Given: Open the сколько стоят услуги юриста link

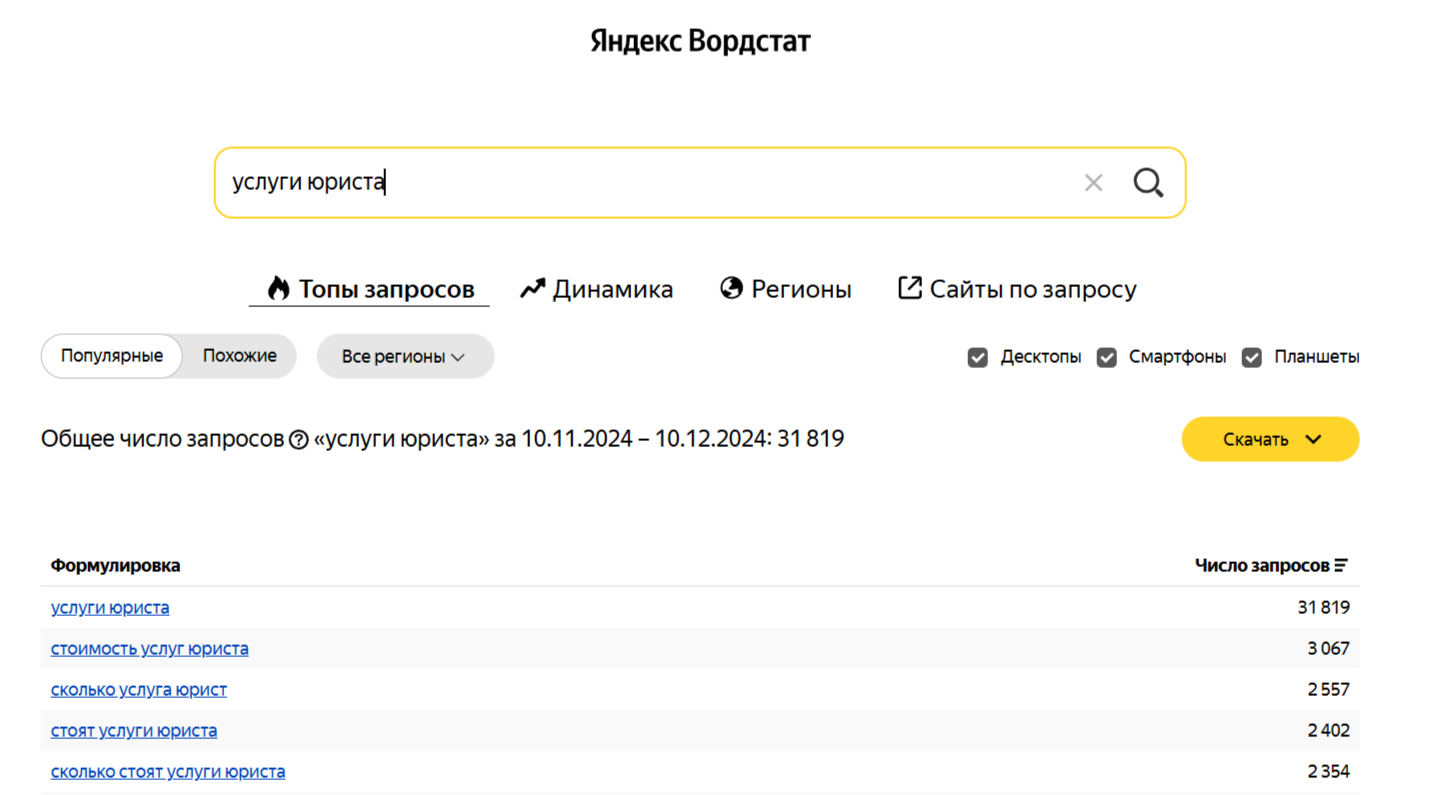Looking at the screenshot, I should [x=168, y=771].
